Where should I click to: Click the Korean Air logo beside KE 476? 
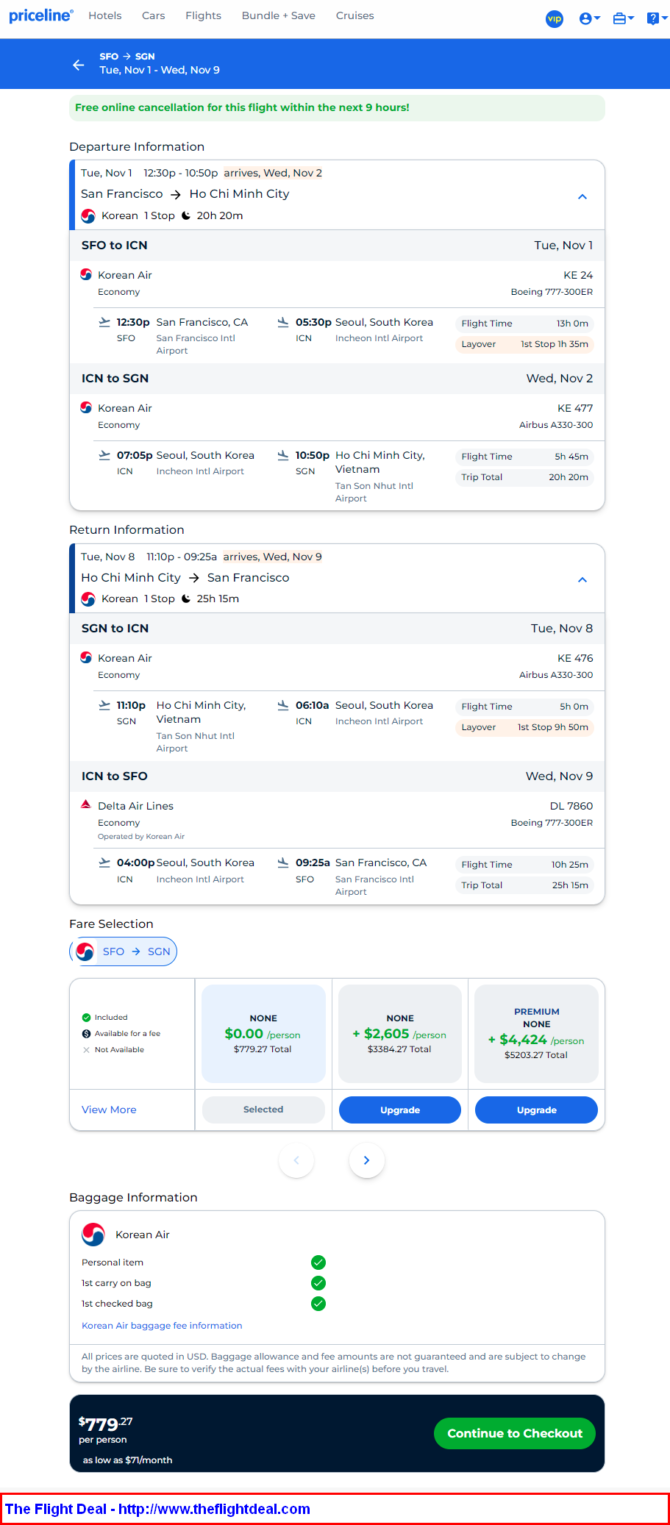[x=86, y=658]
